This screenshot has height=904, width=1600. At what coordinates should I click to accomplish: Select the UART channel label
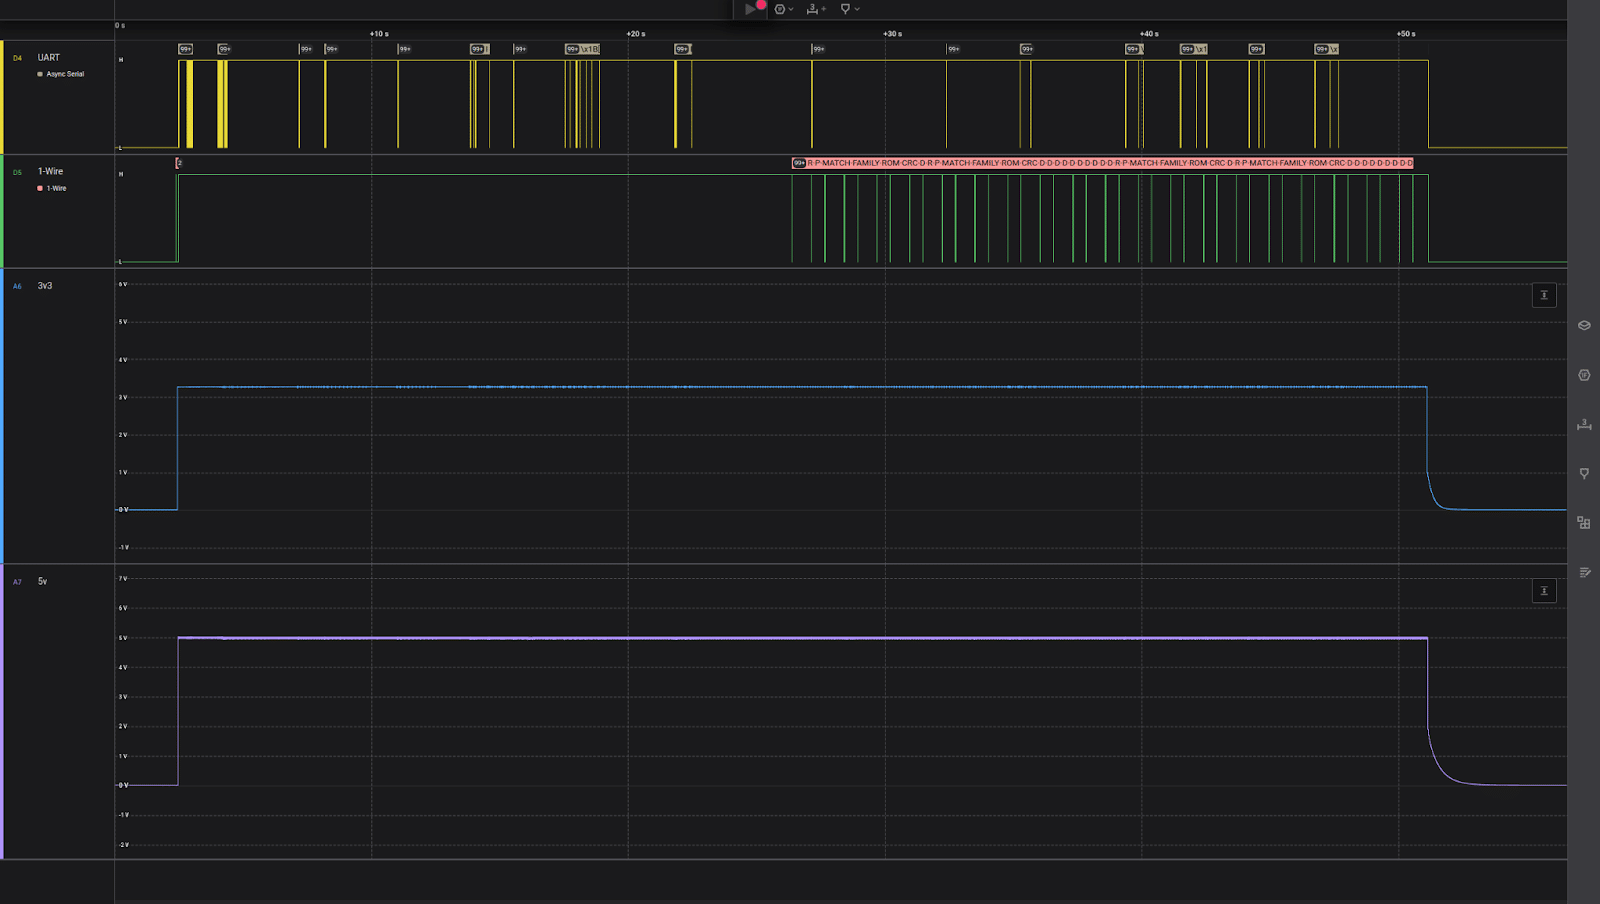point(49,58)
